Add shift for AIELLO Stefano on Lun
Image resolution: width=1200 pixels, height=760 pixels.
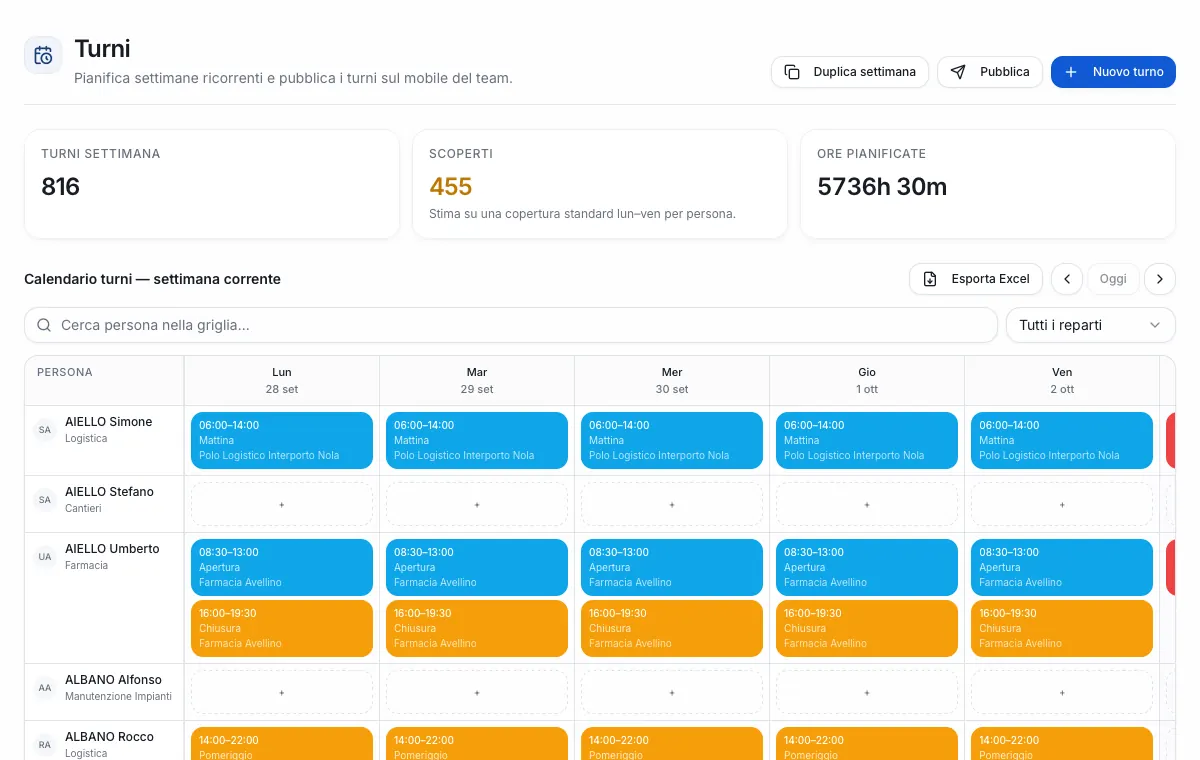(x=282, y=505)
